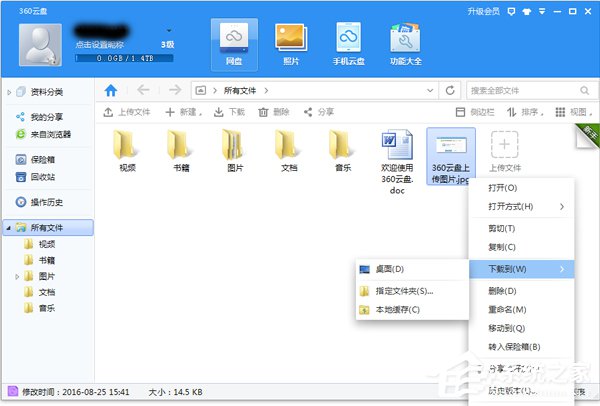Open the 手机云盘 mobile cloud tab
The width and height of the screenshot is (600, 406).
click(348, 44)
